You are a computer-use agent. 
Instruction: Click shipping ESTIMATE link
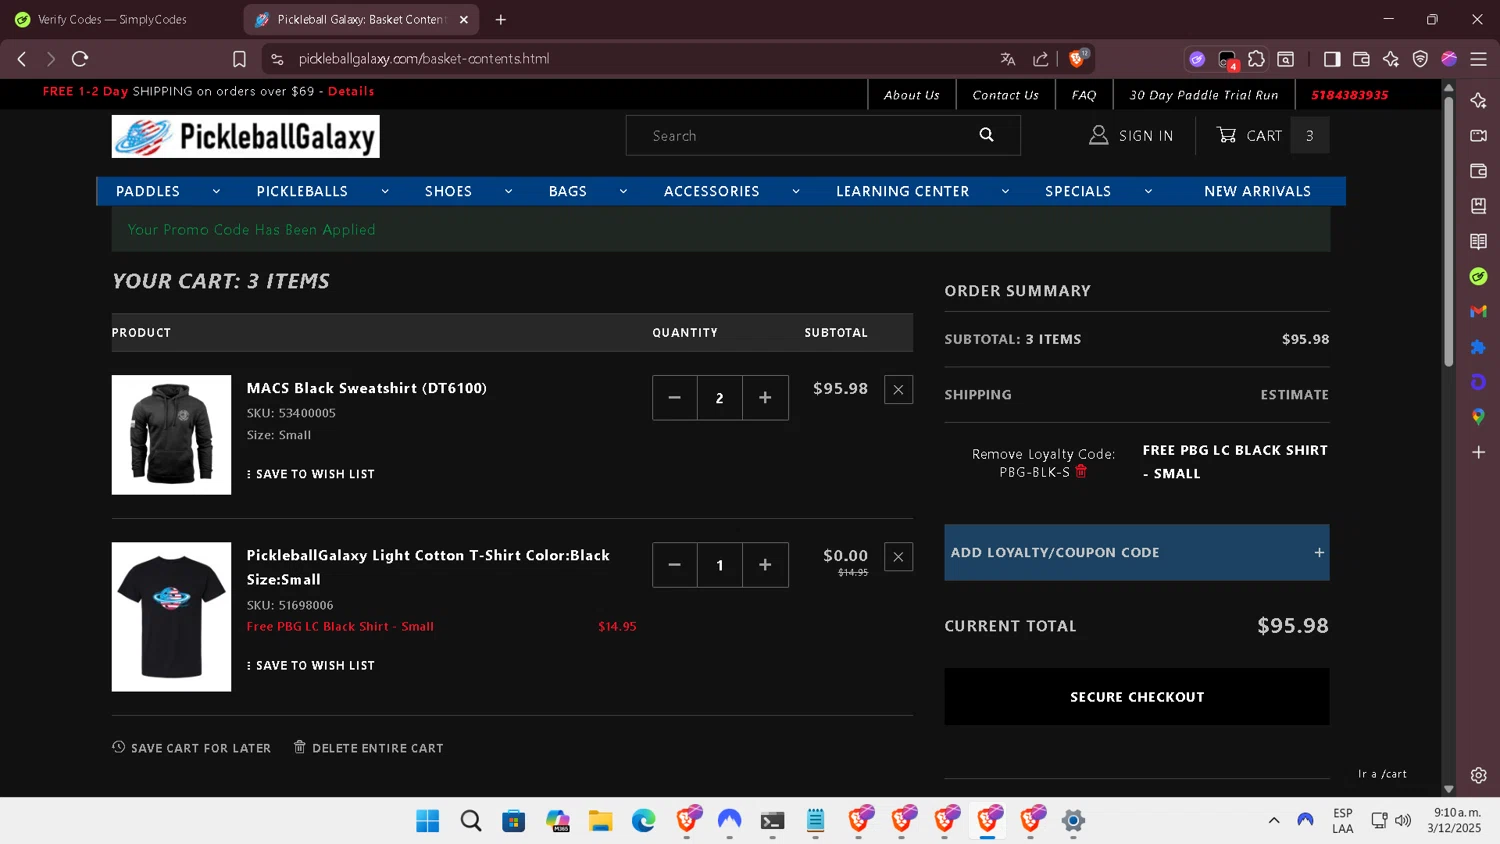coord(1294,395)
